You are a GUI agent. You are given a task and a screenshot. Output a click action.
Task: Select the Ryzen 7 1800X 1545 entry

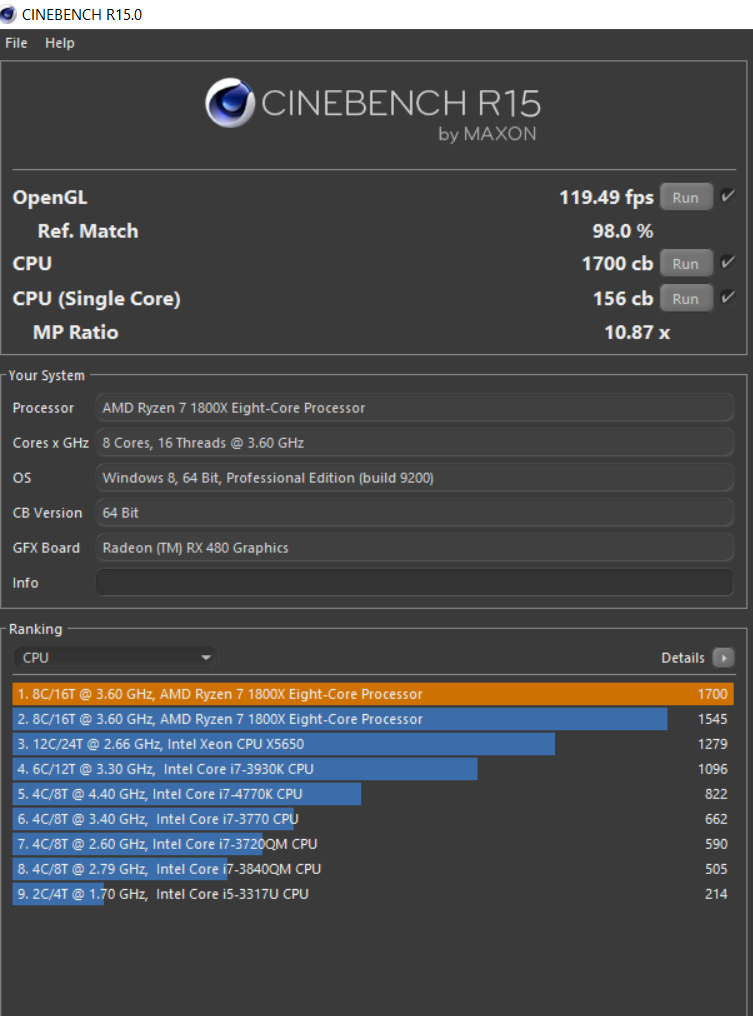[373, 719]
